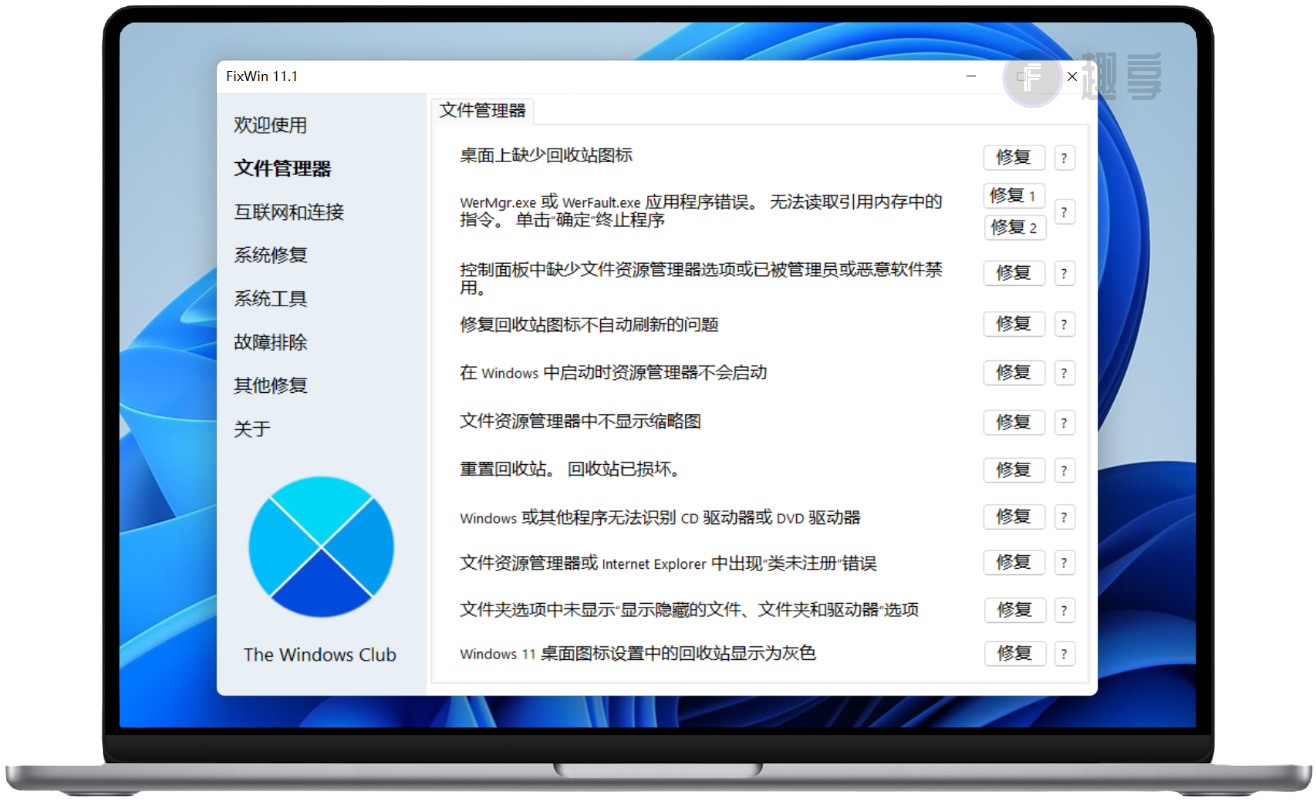1316x802 pixels.
Task: Click 修复 1 for the WerMgr.exe error
Action: point(1014,196)
